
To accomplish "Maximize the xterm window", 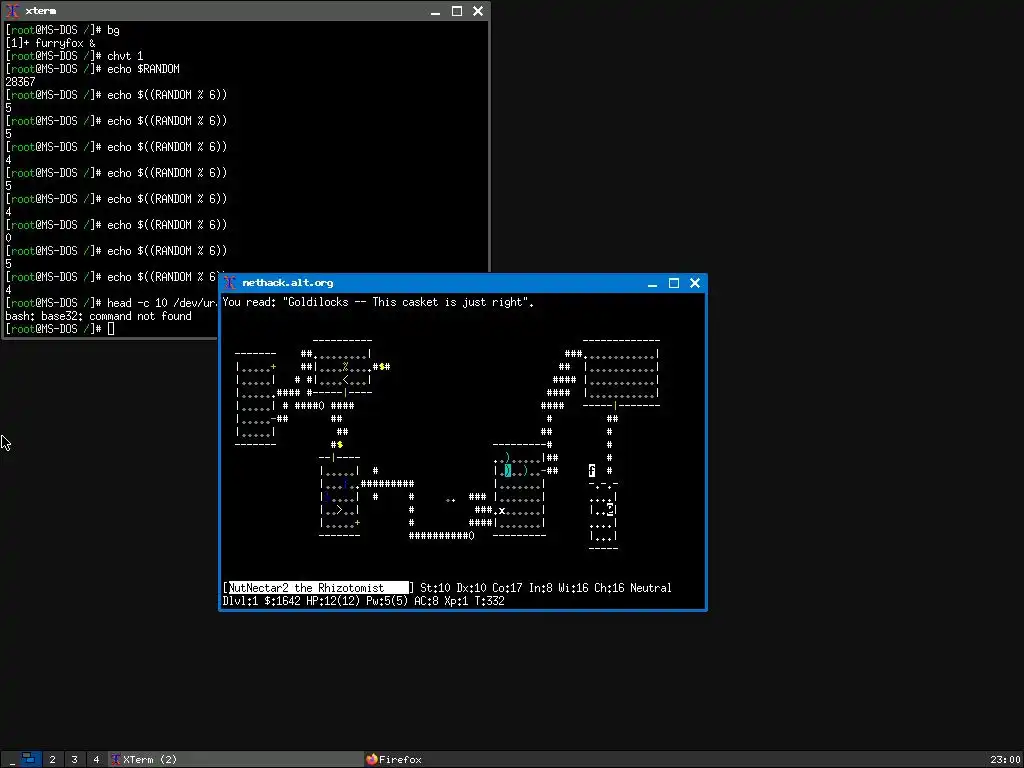I will point(457,11).
